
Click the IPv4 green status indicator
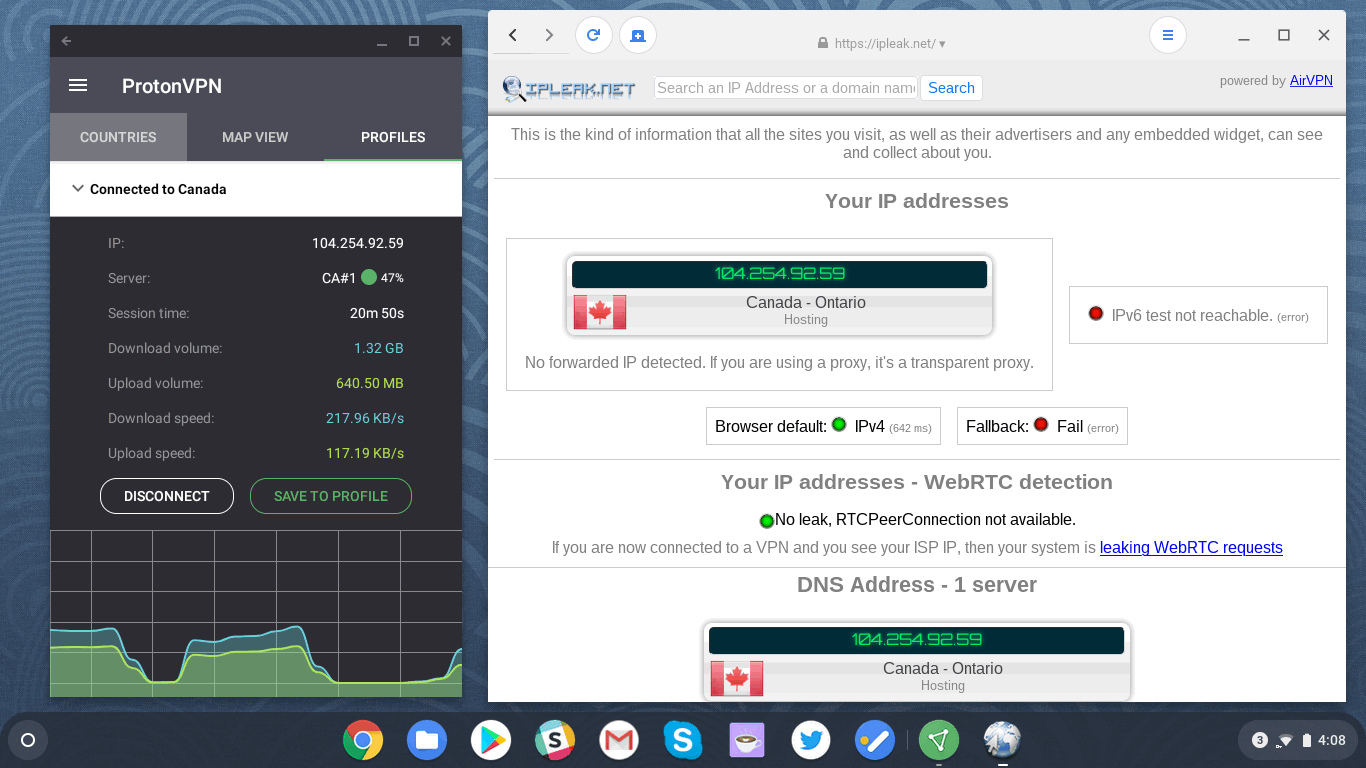click(839, 425)
